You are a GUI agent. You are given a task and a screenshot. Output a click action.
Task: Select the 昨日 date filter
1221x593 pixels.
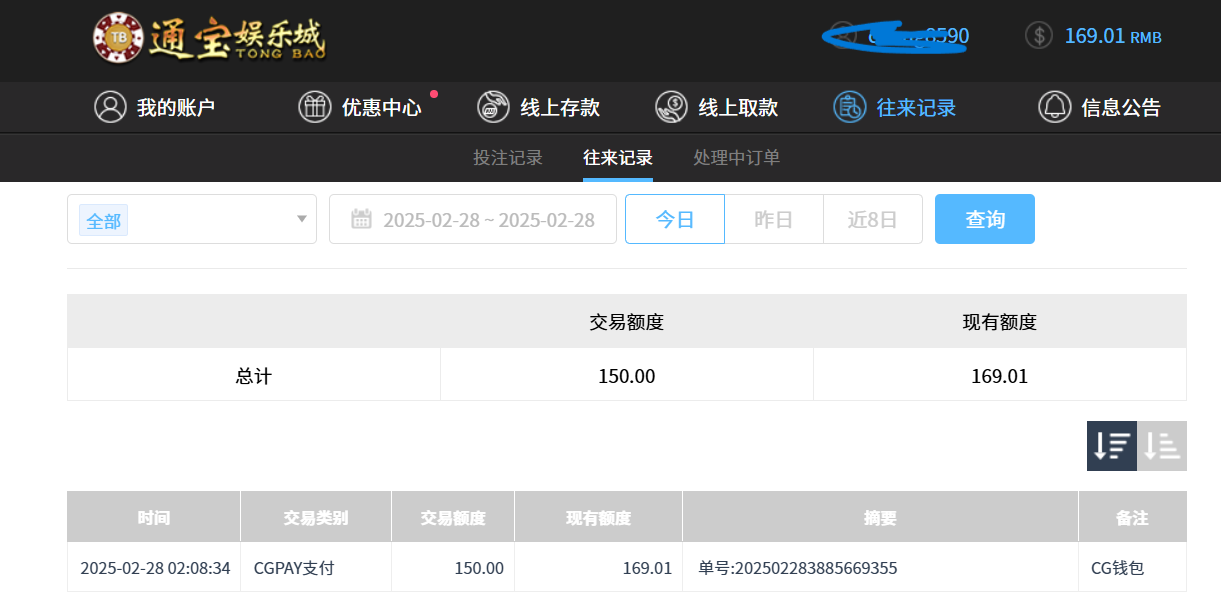[773, 219]
